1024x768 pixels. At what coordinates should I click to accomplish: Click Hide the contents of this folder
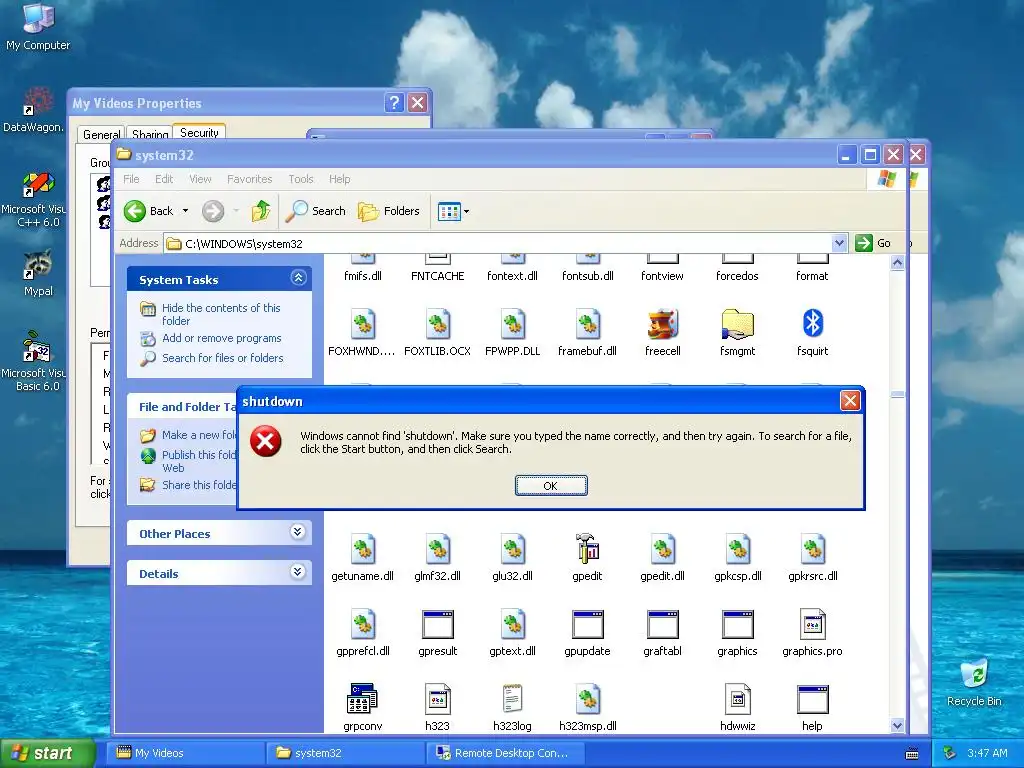pos(221,314)
